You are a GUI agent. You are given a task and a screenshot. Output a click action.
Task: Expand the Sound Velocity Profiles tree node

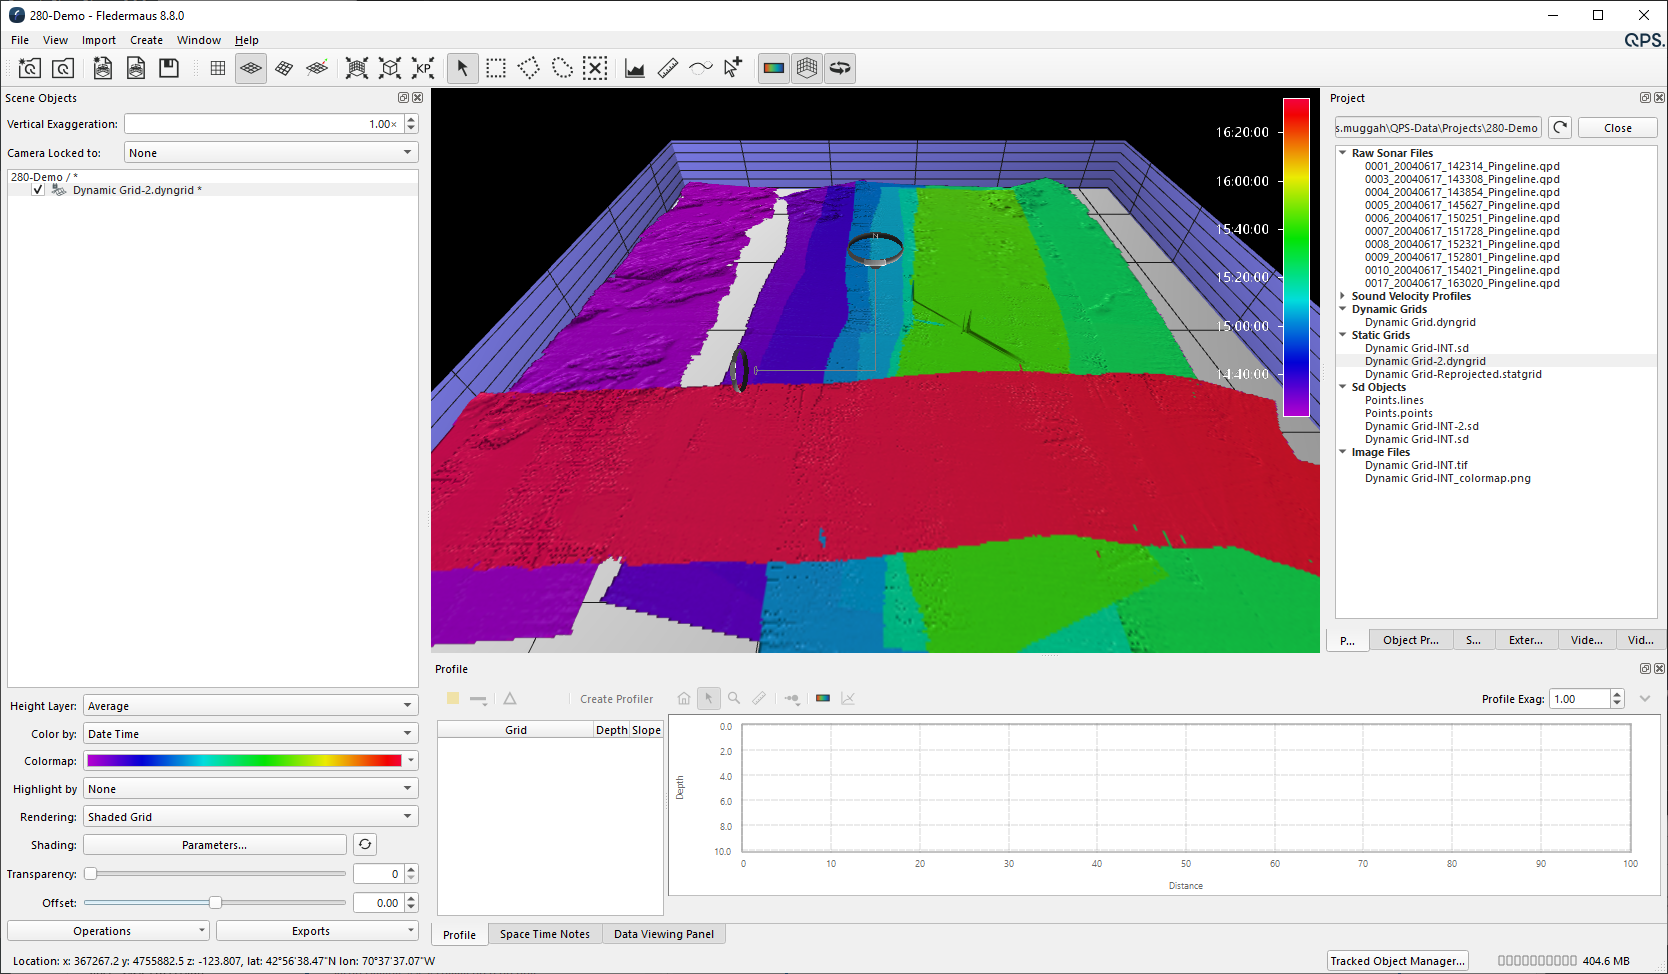coord(1343,296)
